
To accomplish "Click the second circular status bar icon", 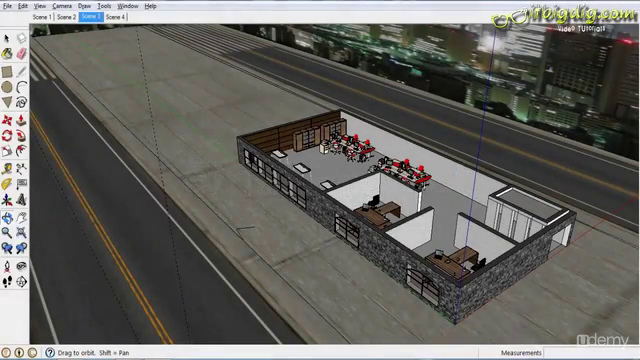I will [19, 353].
